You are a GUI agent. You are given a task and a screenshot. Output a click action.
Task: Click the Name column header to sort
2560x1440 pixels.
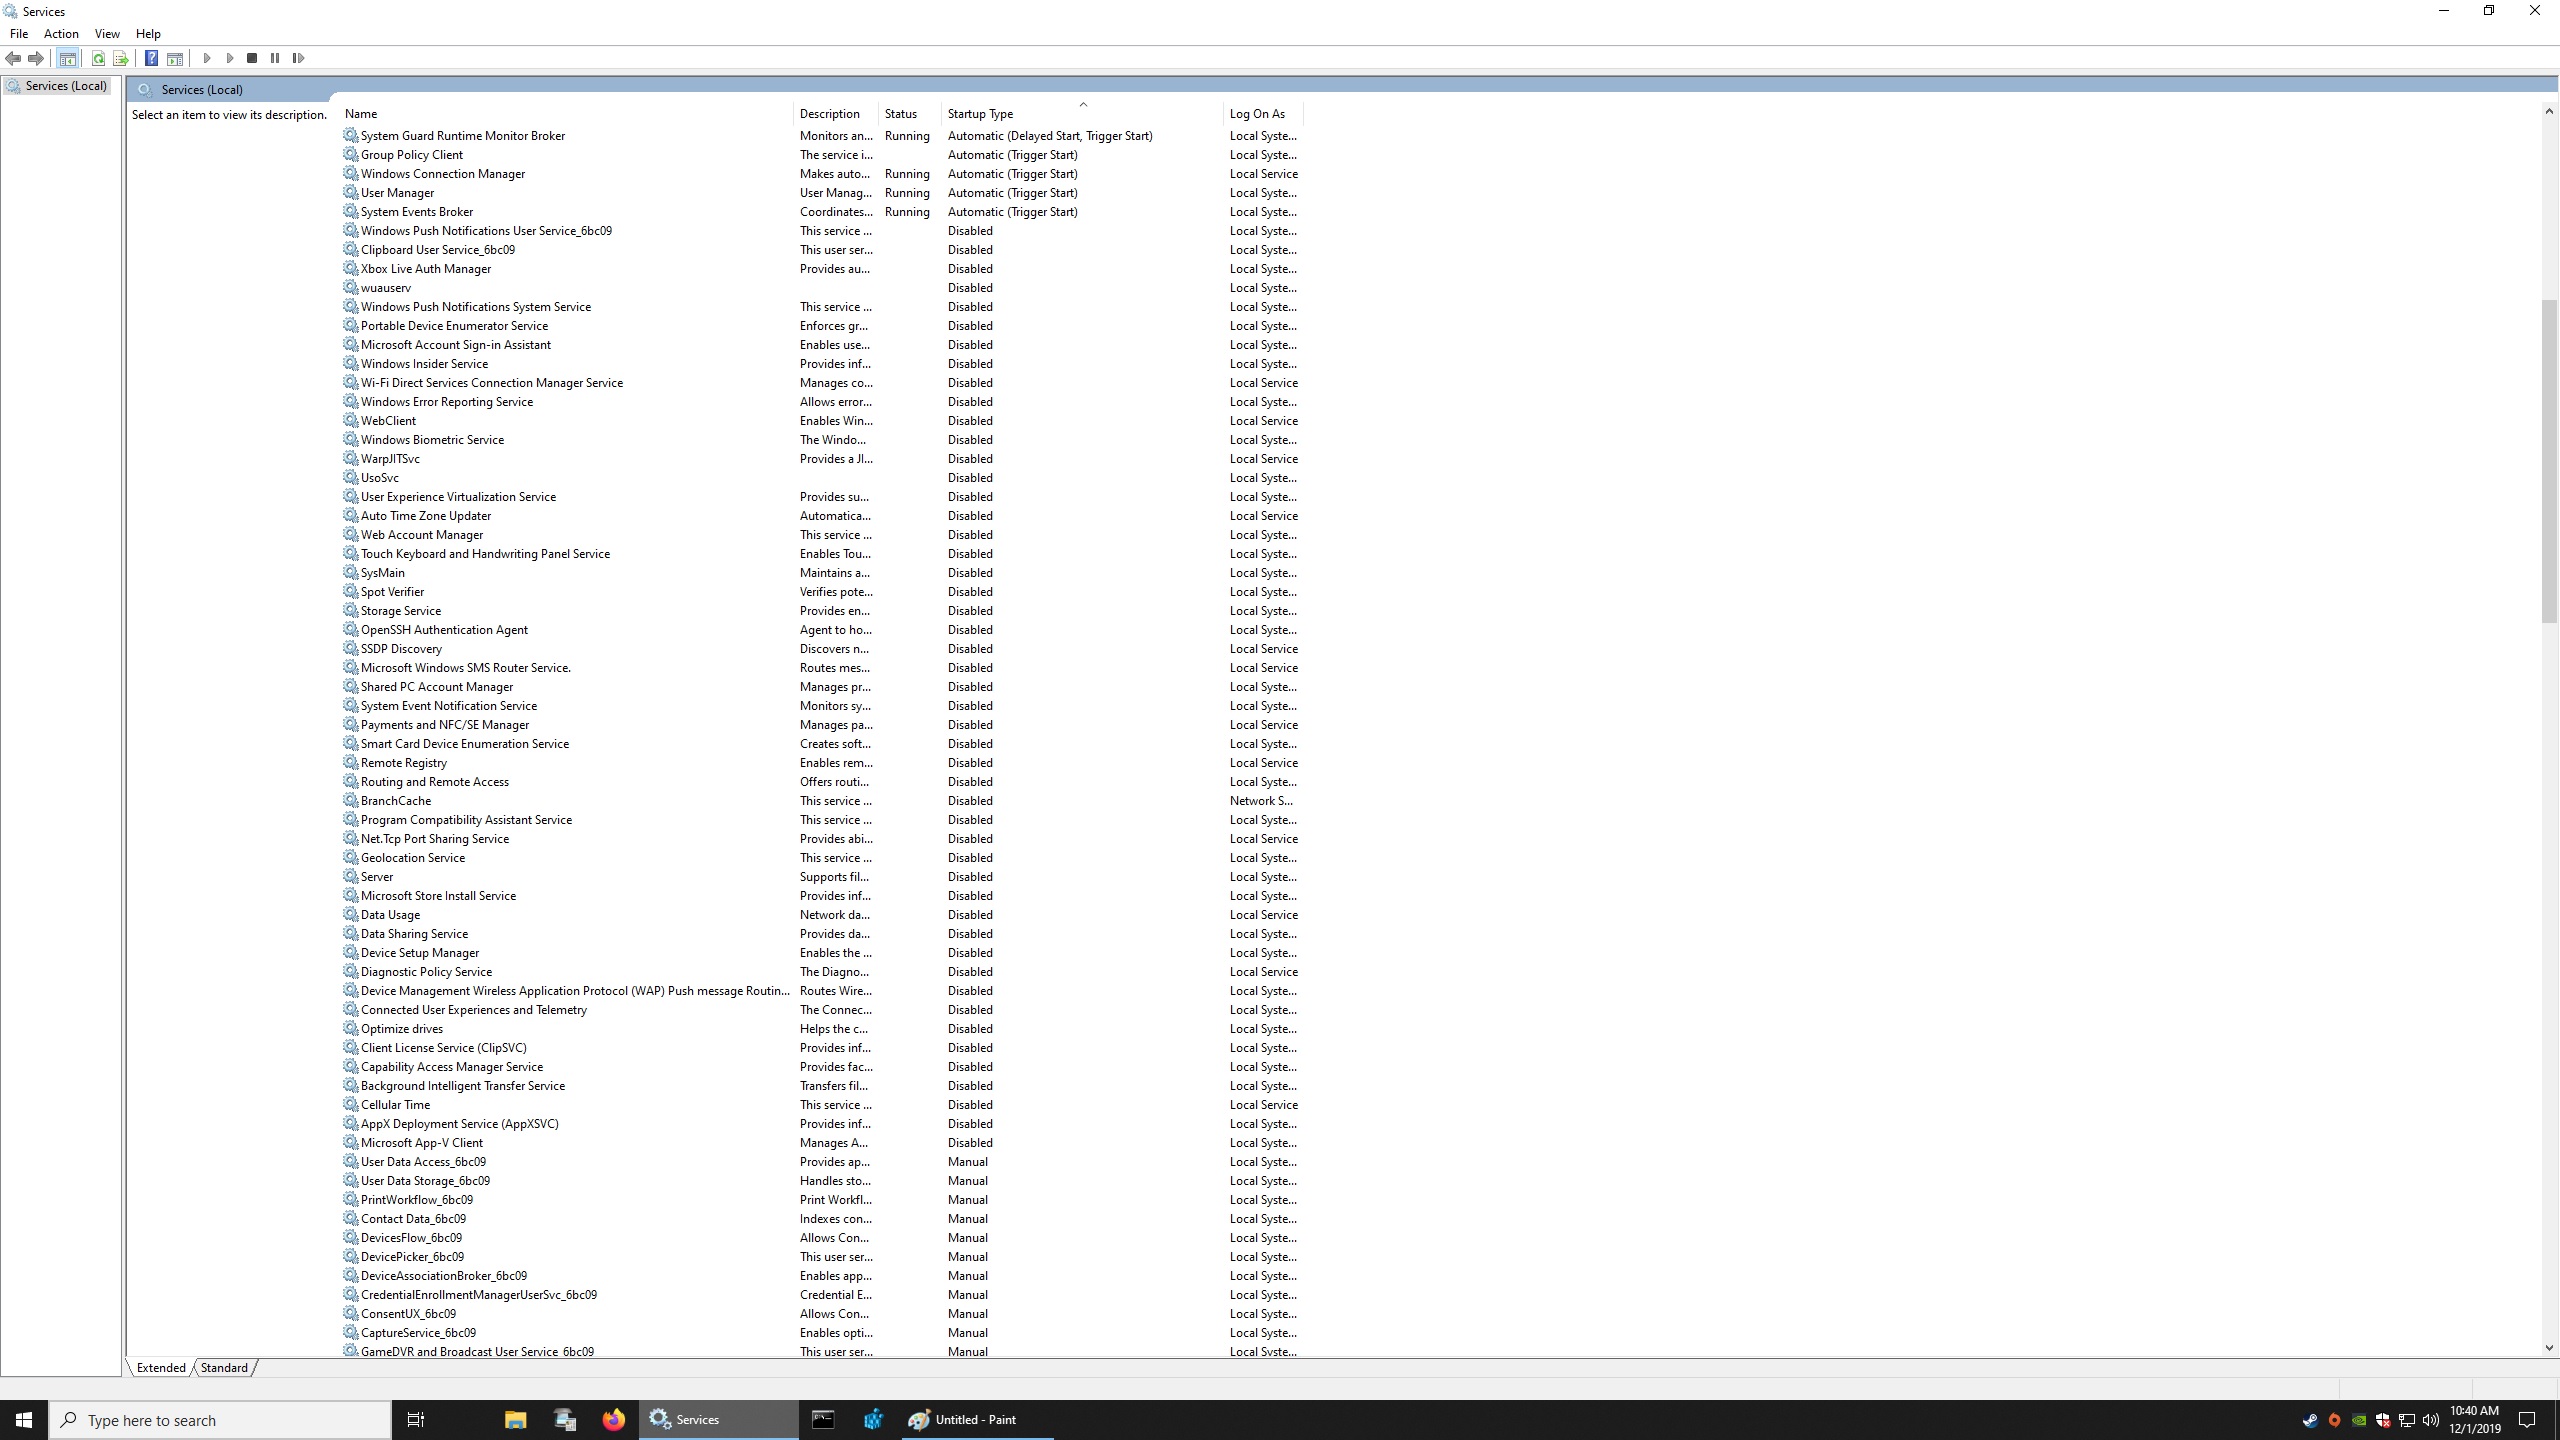[x=360, y=113]
